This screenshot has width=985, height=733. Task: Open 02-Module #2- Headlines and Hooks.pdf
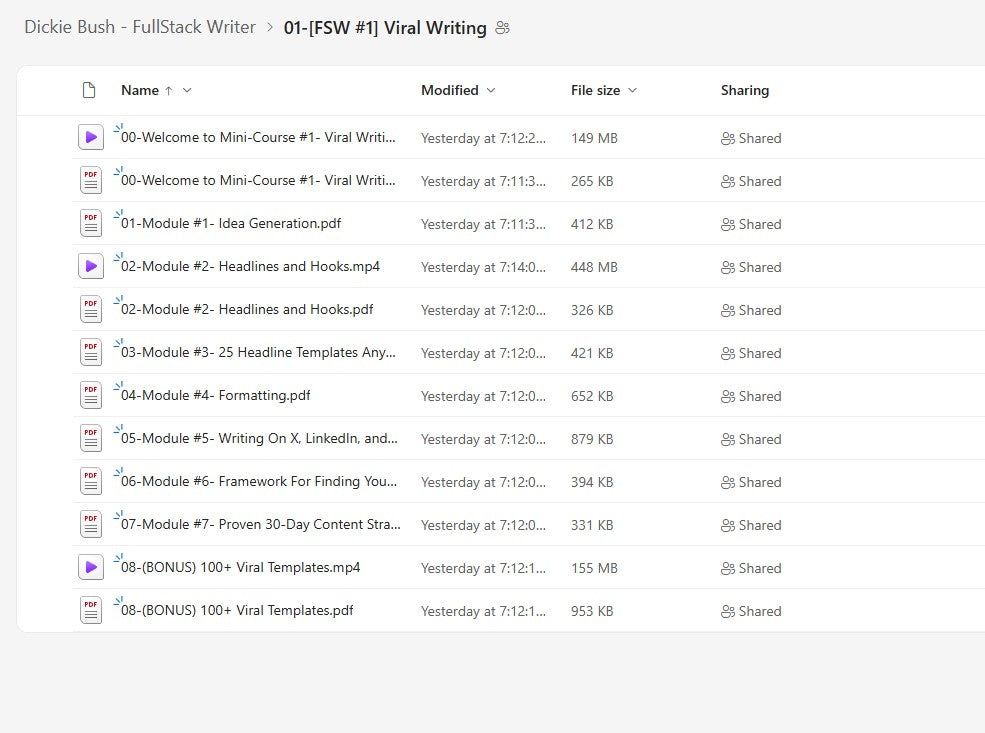247,309
